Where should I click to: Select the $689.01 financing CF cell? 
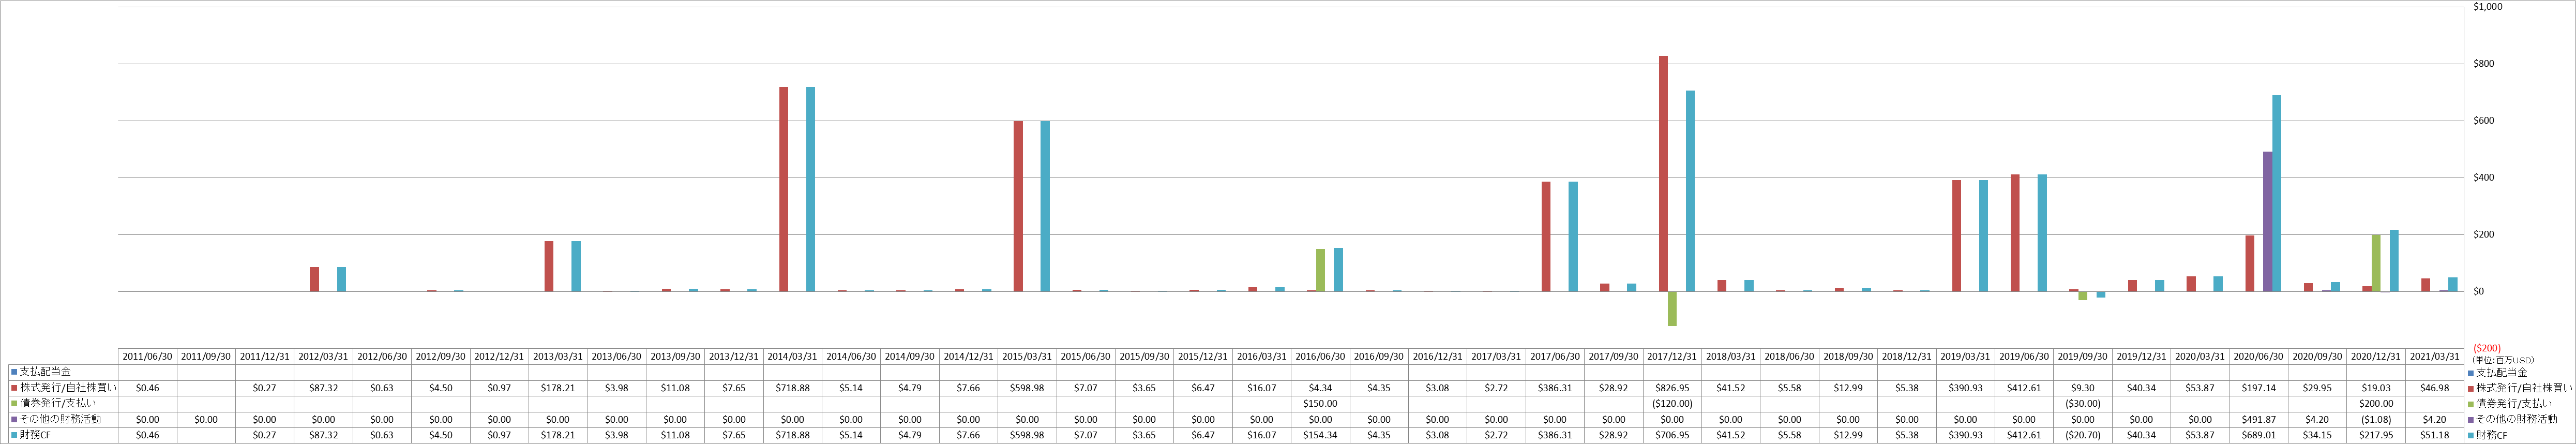coord(2260,436)
